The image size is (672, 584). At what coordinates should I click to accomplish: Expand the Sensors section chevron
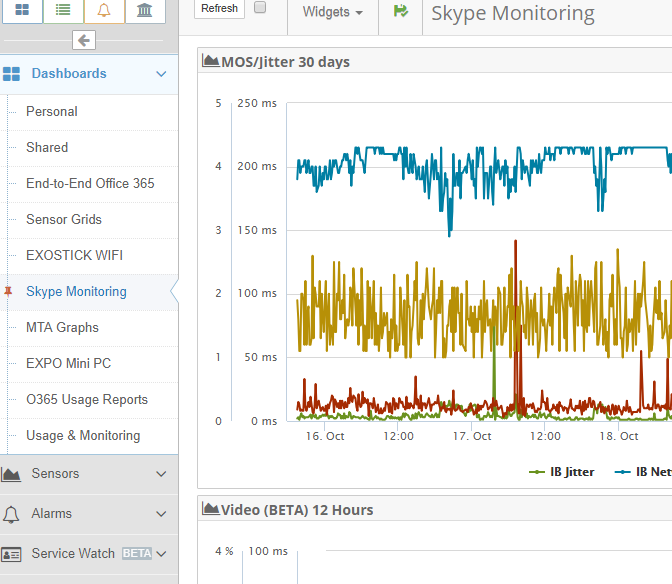(161, 474)
